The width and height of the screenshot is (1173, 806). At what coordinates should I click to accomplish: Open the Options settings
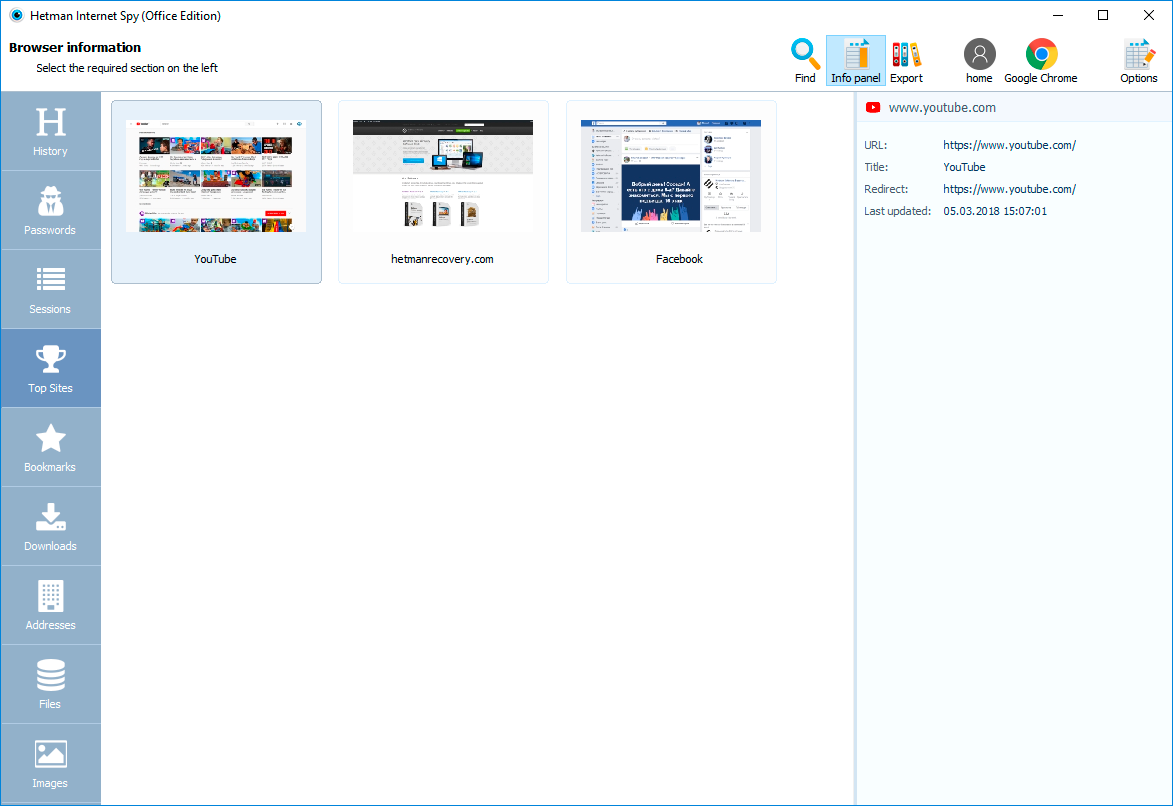coord(1139,61)
